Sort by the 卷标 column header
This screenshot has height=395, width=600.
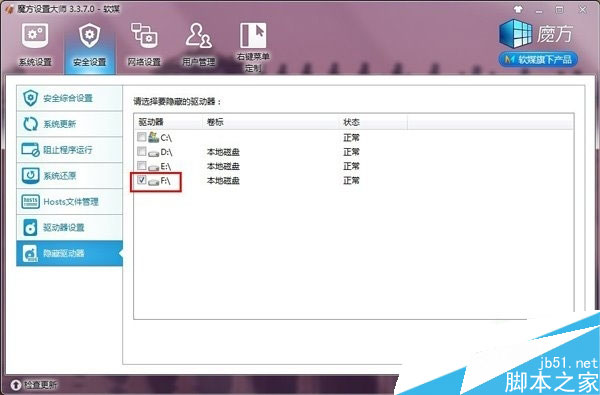(270, 122)
